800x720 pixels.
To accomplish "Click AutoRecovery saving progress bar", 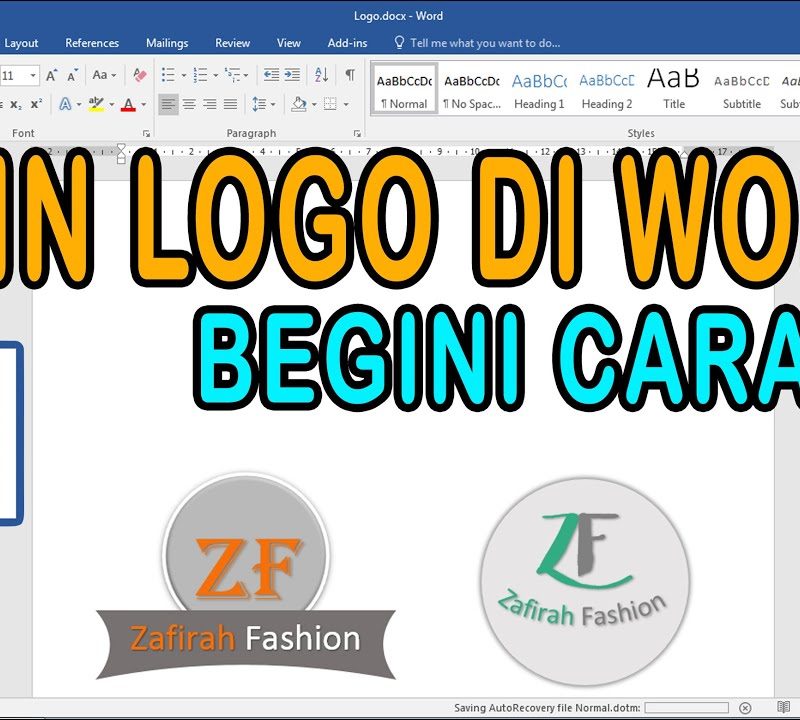I will coord(687,708).
